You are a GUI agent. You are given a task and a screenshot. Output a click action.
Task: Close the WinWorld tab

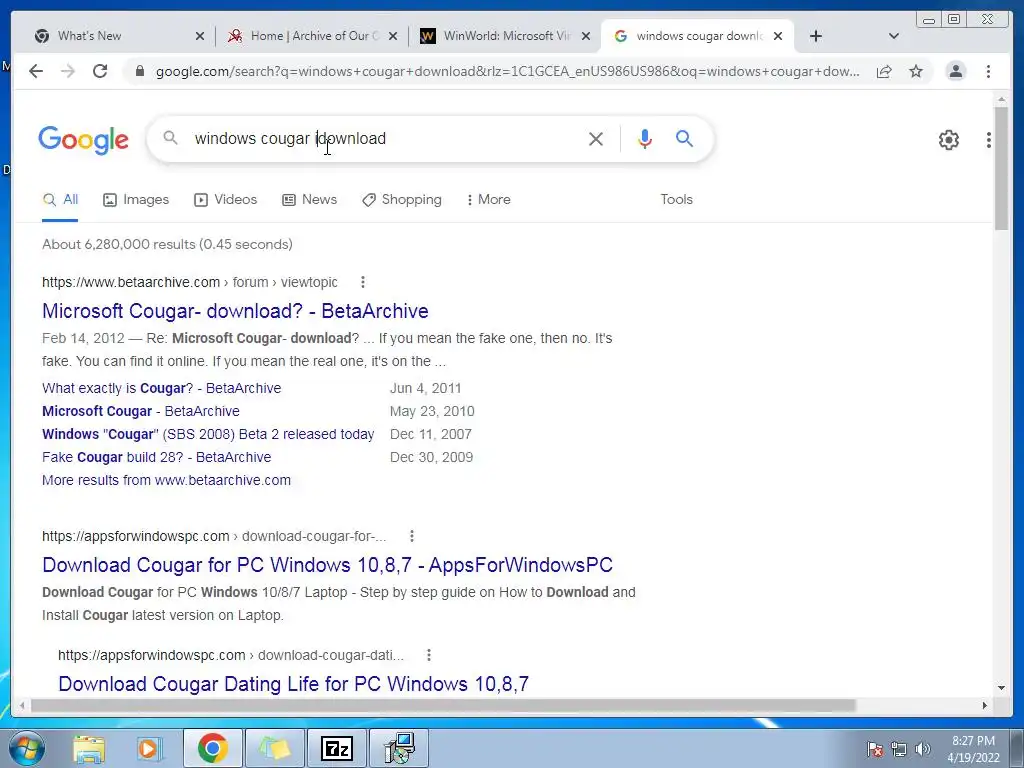tap(586, 37)
